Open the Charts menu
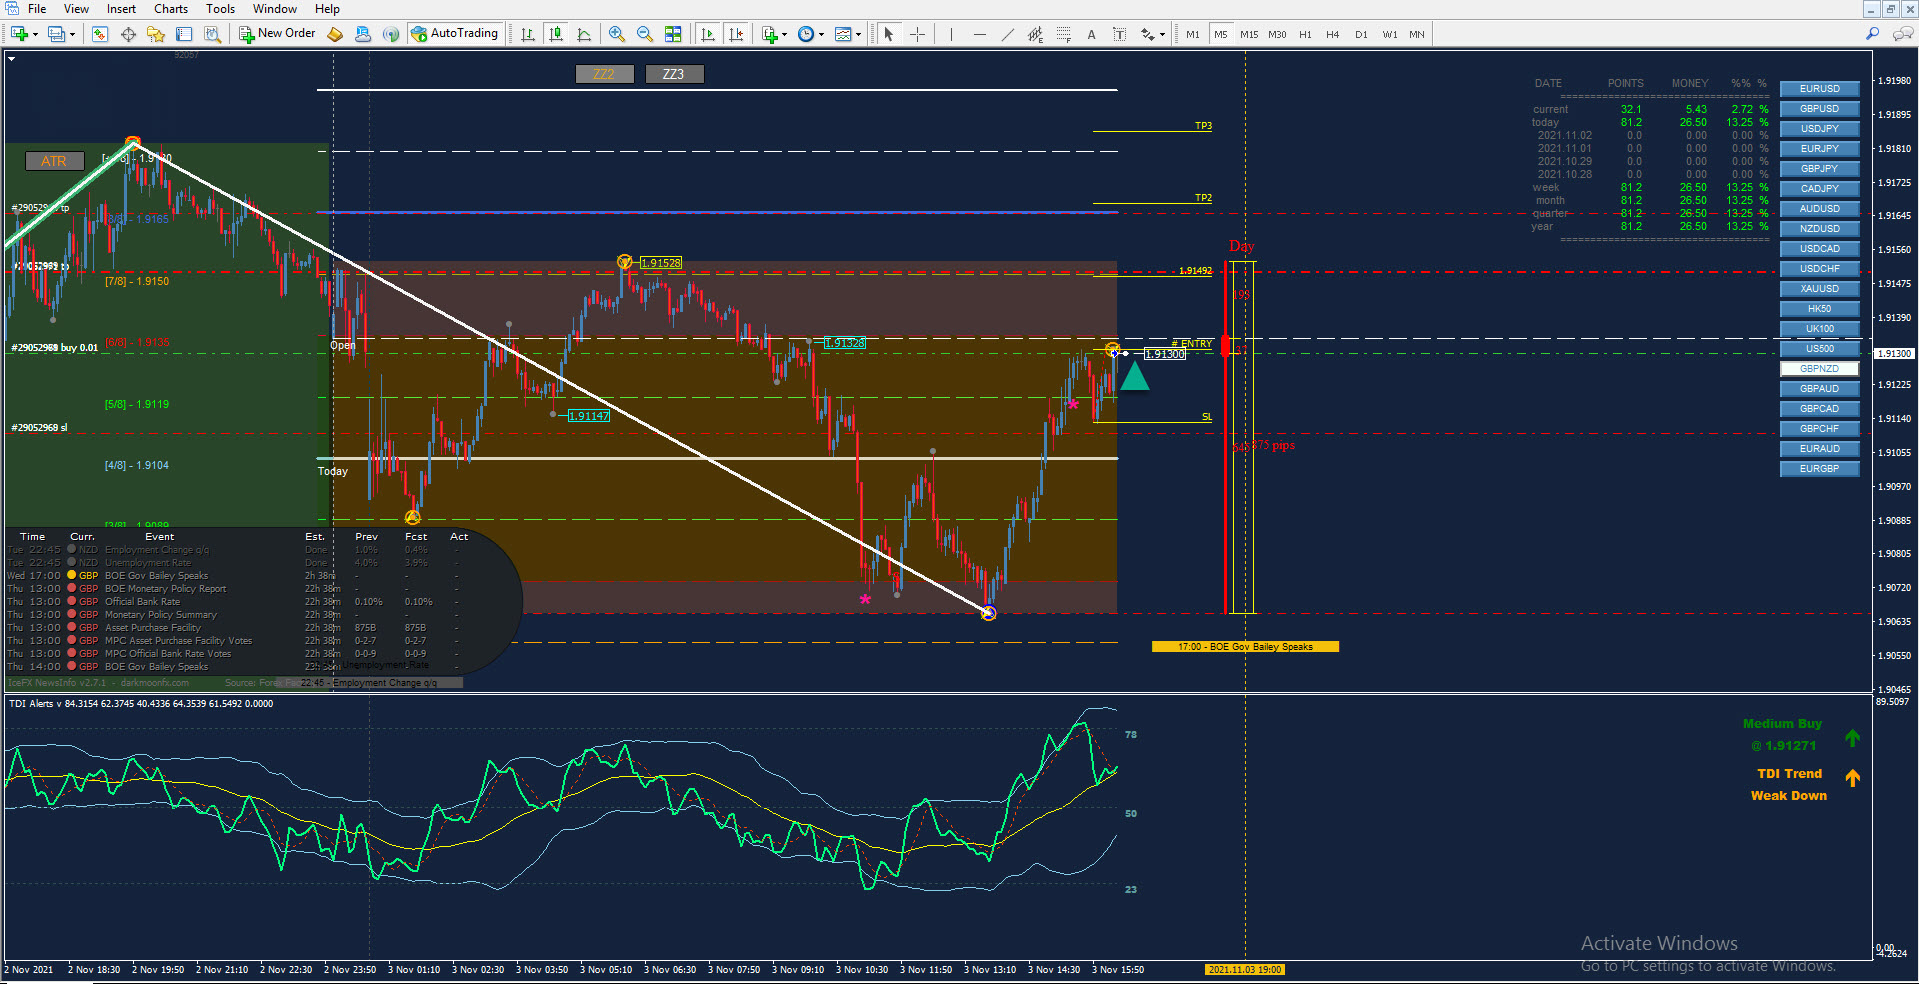 click(x=171, y=9)
